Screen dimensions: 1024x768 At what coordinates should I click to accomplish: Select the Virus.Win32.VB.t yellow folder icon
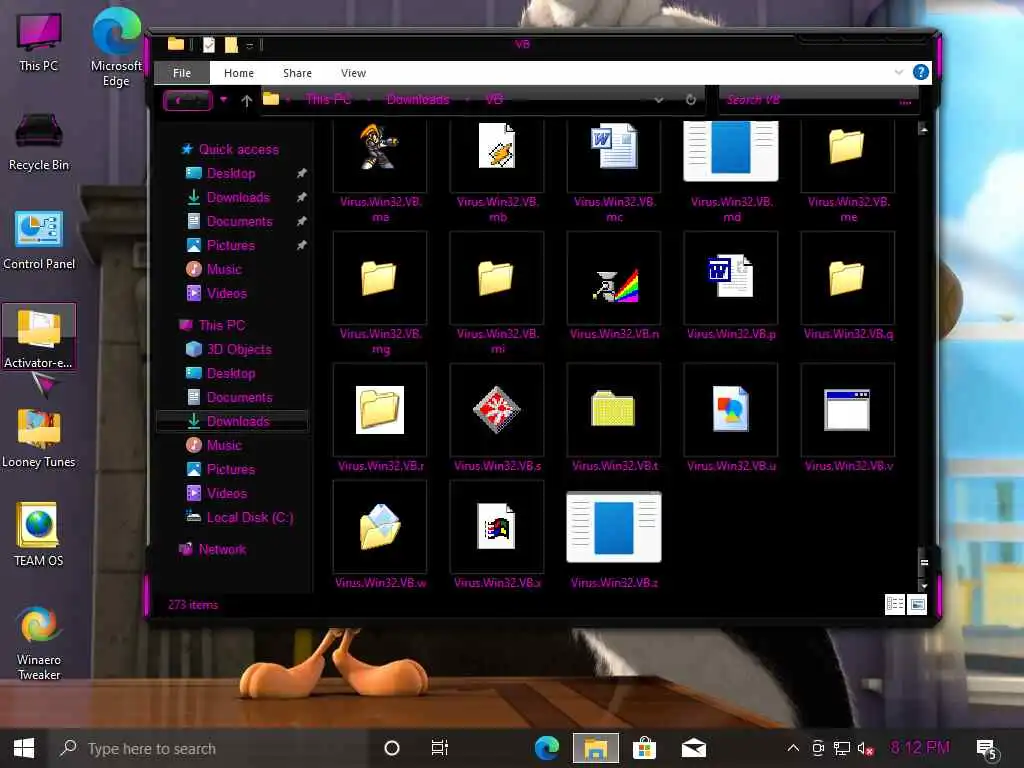[613, 409]
